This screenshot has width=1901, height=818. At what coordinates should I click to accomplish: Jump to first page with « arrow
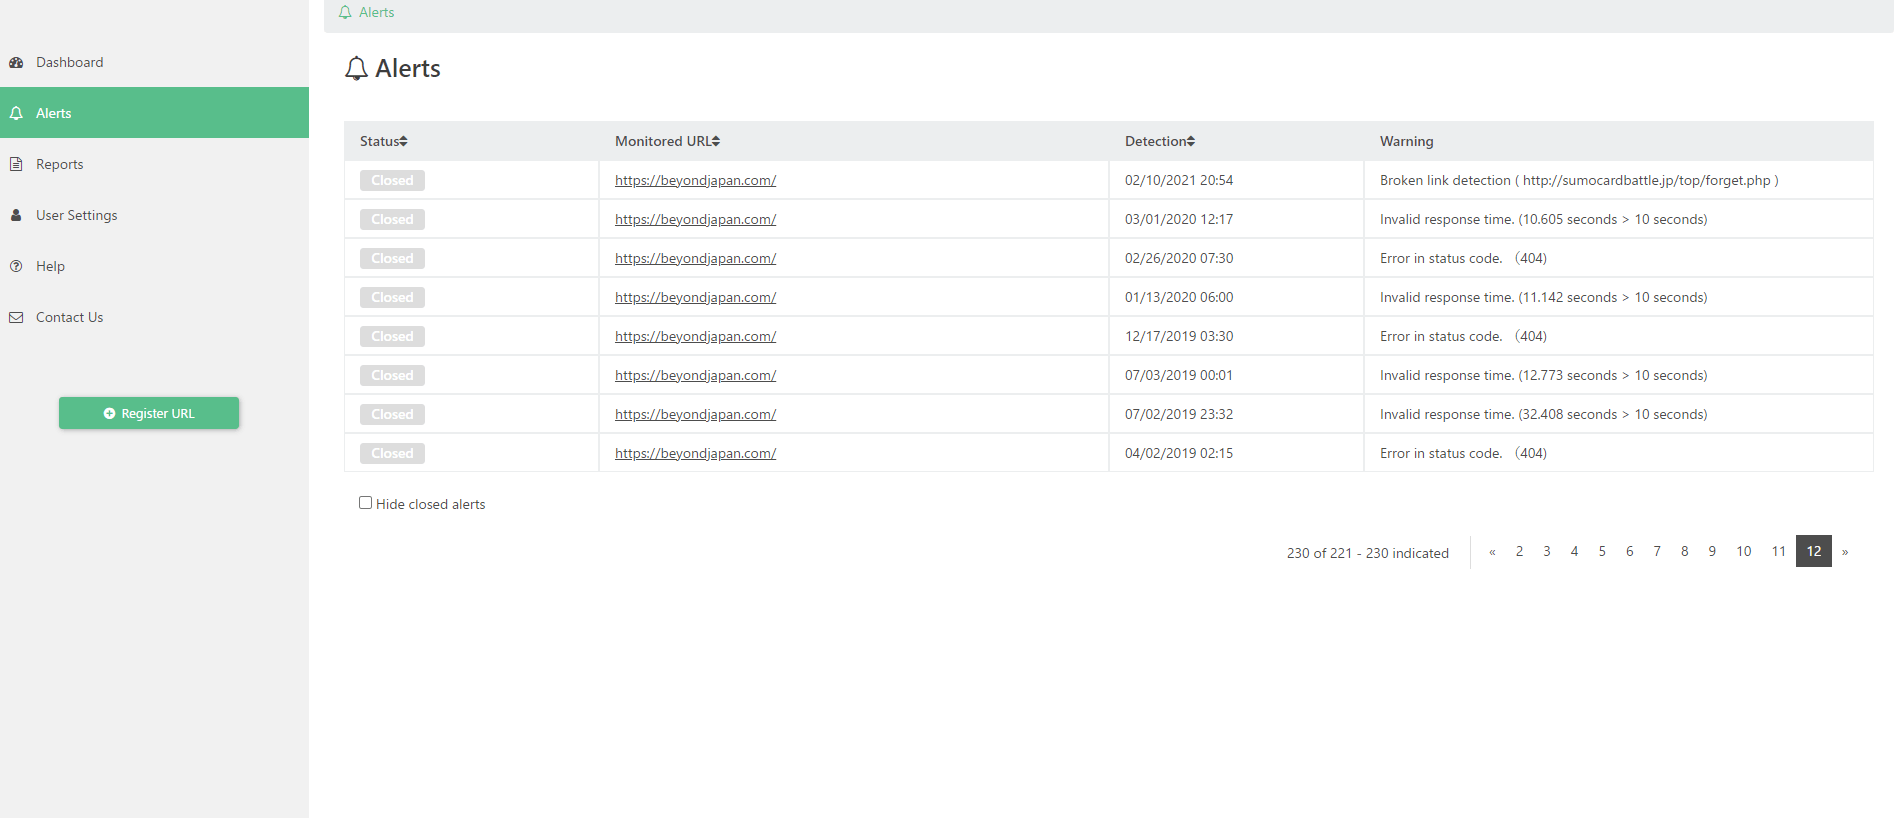tap(1492, 551)
